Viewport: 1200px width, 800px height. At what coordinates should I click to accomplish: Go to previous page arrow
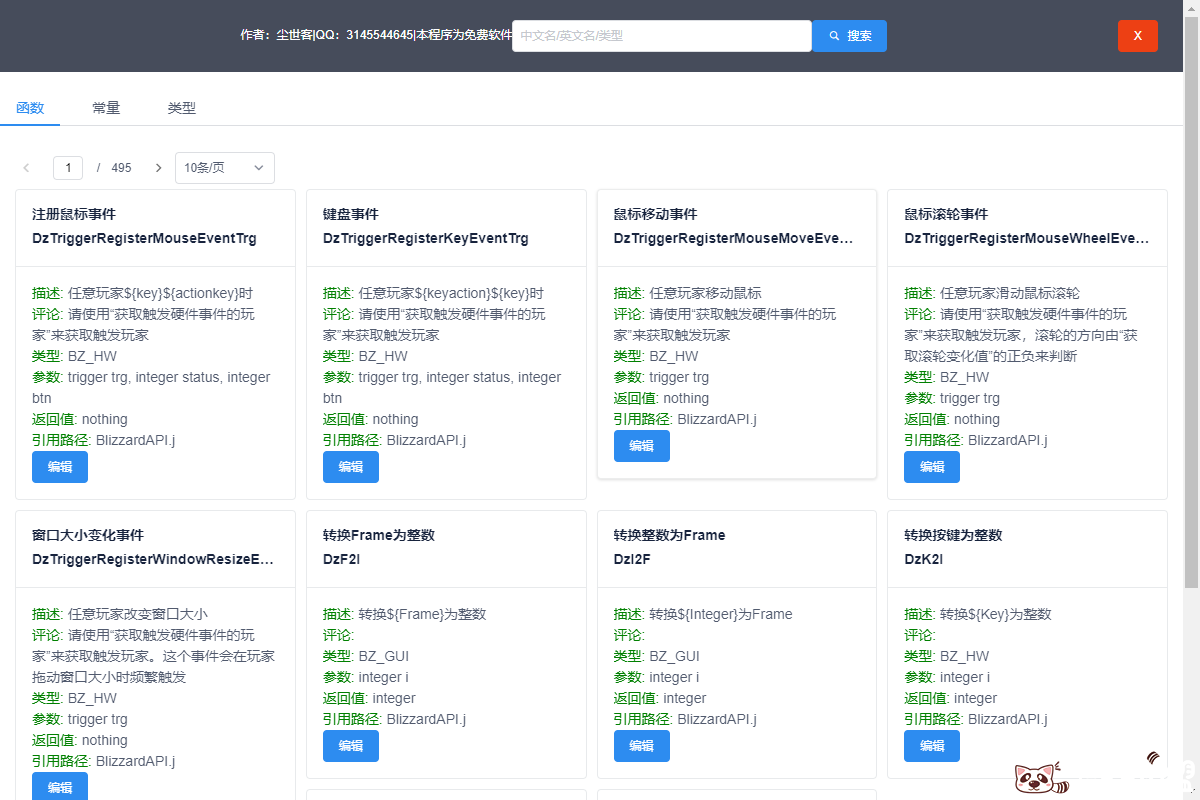[26, 168]
